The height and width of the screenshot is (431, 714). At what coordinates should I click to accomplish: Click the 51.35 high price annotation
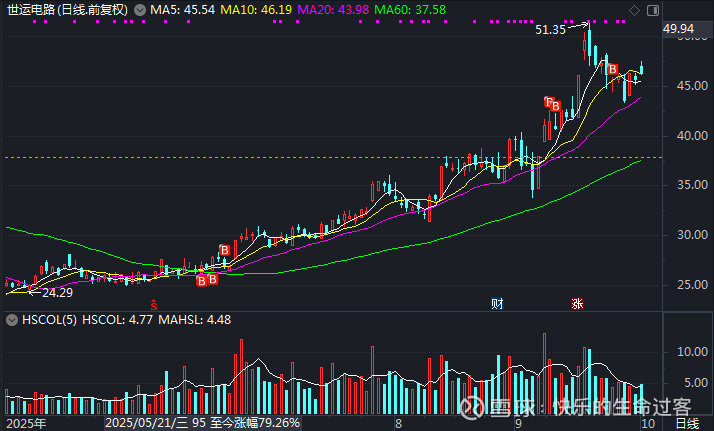pyautogui.click(x=550, y=30)
